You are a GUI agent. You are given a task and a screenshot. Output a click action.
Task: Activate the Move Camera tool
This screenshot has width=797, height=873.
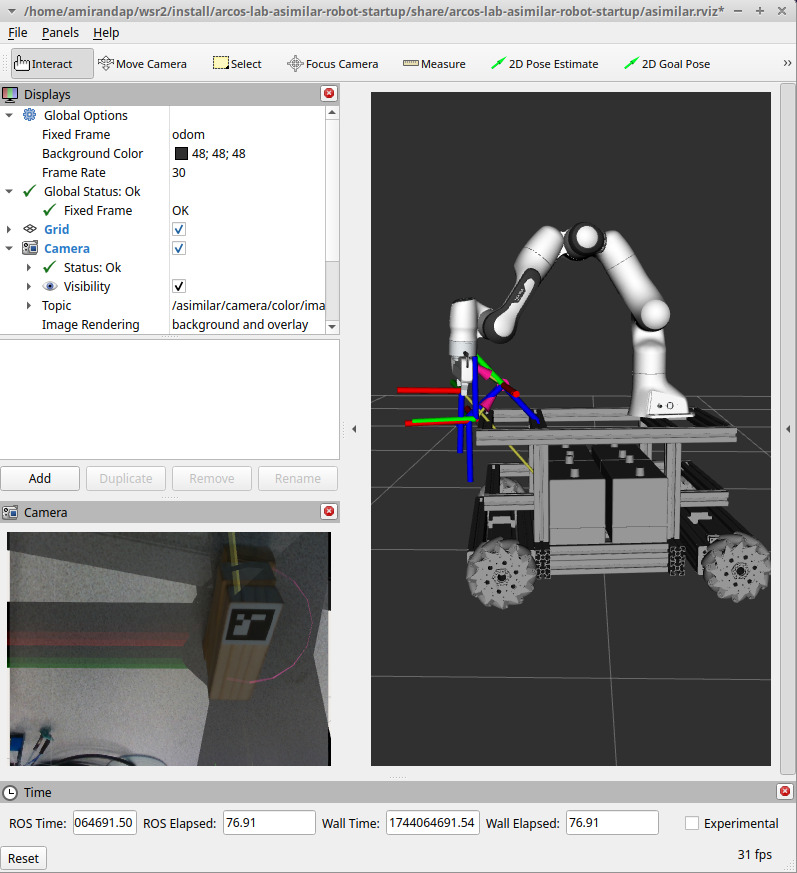click(x=142, y=64)
